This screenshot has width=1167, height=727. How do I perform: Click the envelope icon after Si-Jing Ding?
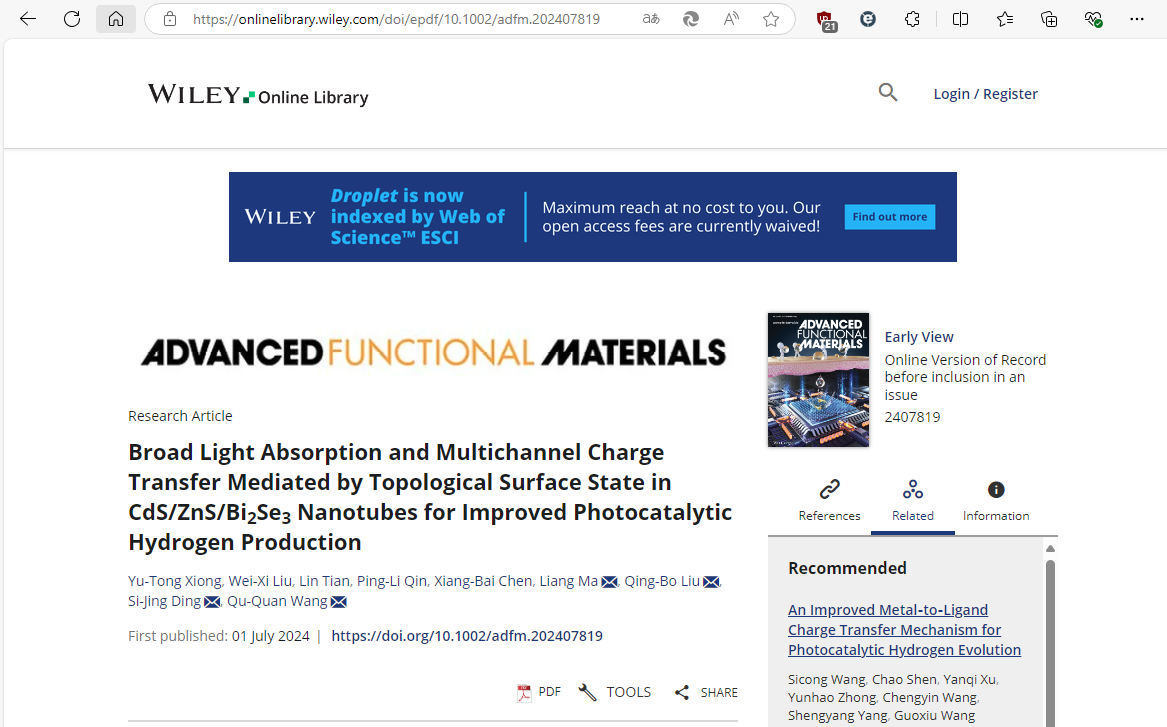coord(212,602)
